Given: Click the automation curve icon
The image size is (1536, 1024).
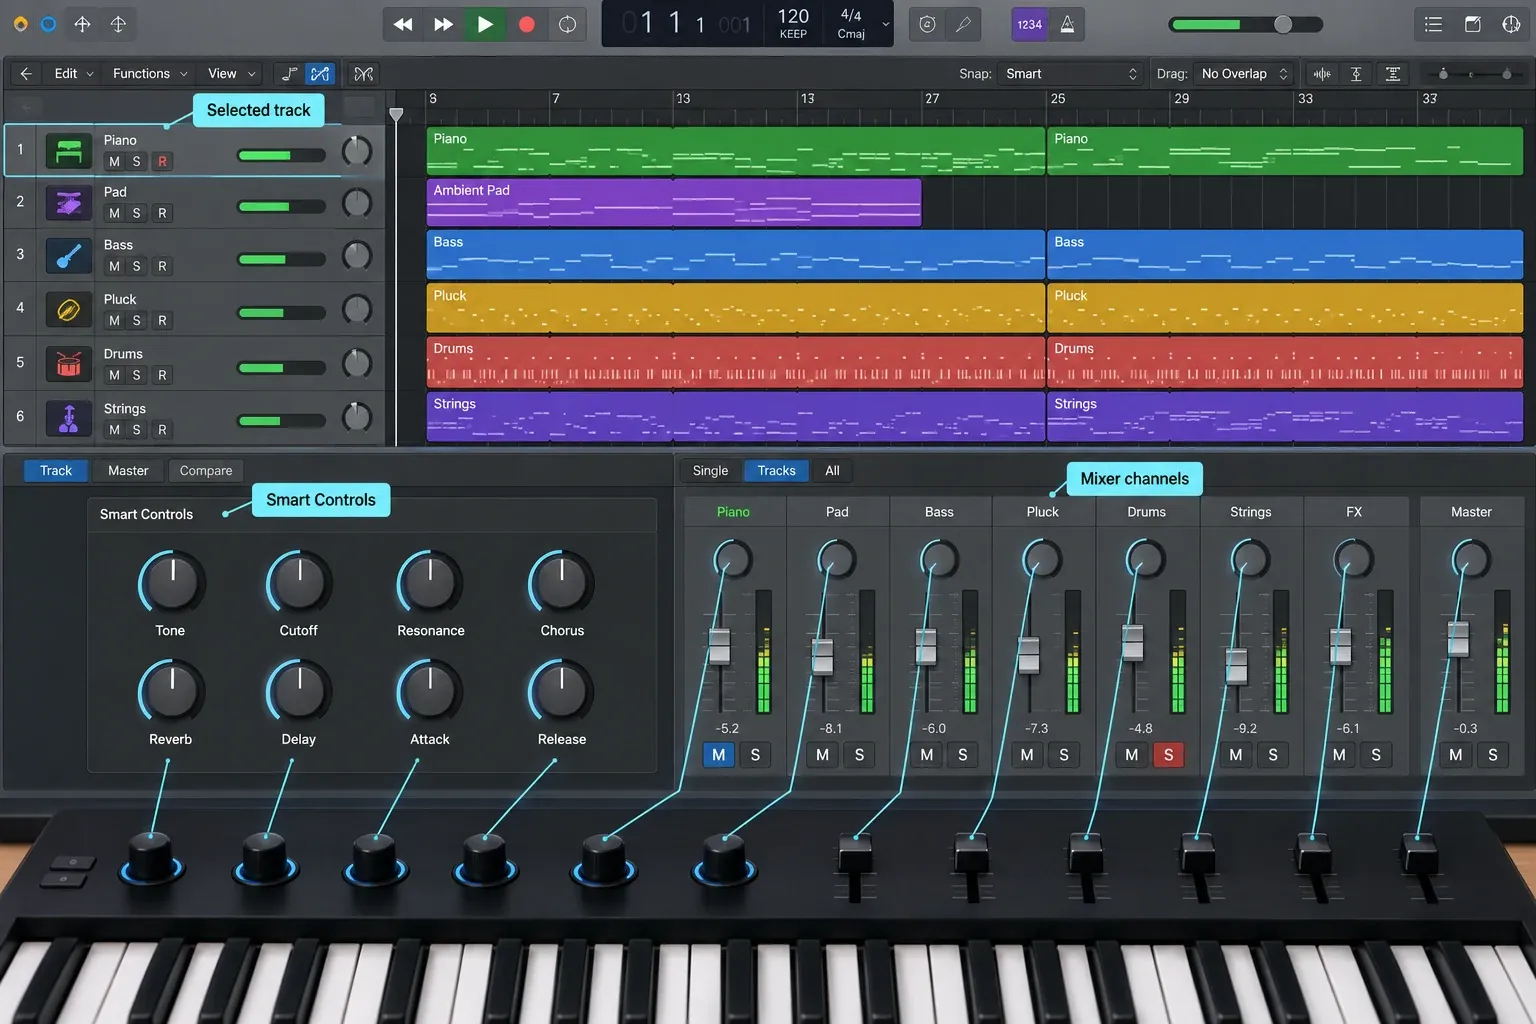Looking at the screenshot, I should pyautogui.click(x=289, y=73).
